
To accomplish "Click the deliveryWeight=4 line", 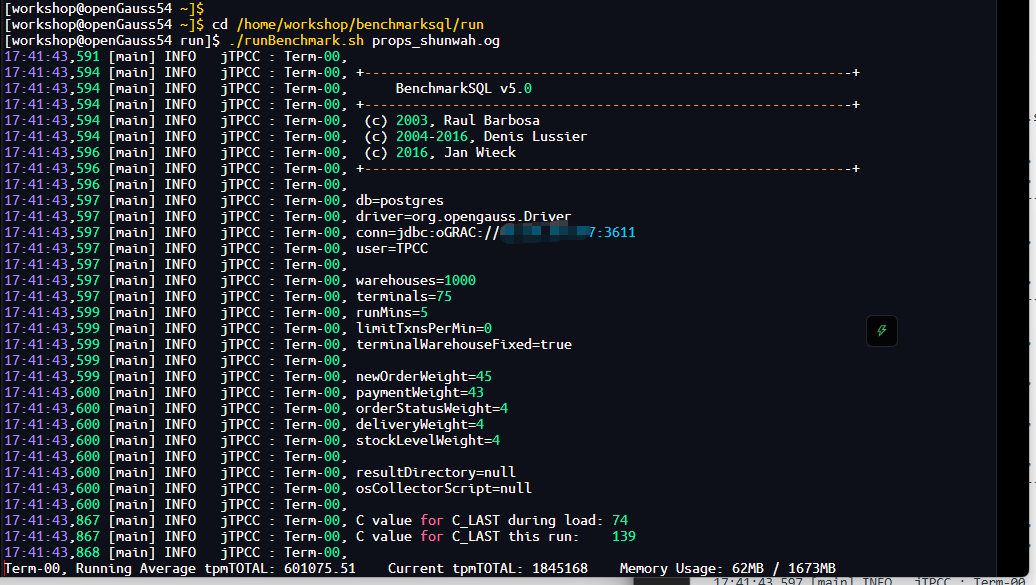I will [420, 424].
